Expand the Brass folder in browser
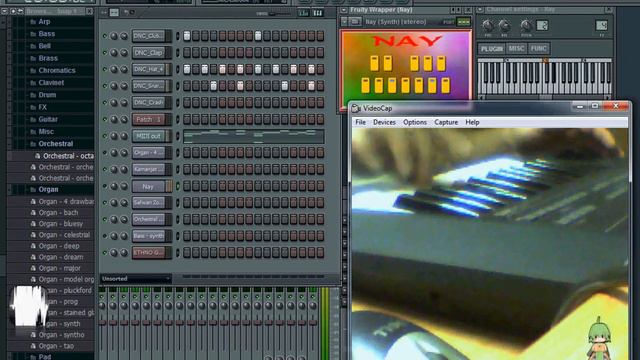This screenshot has height=360, width=640. click(x=48, y=58)
